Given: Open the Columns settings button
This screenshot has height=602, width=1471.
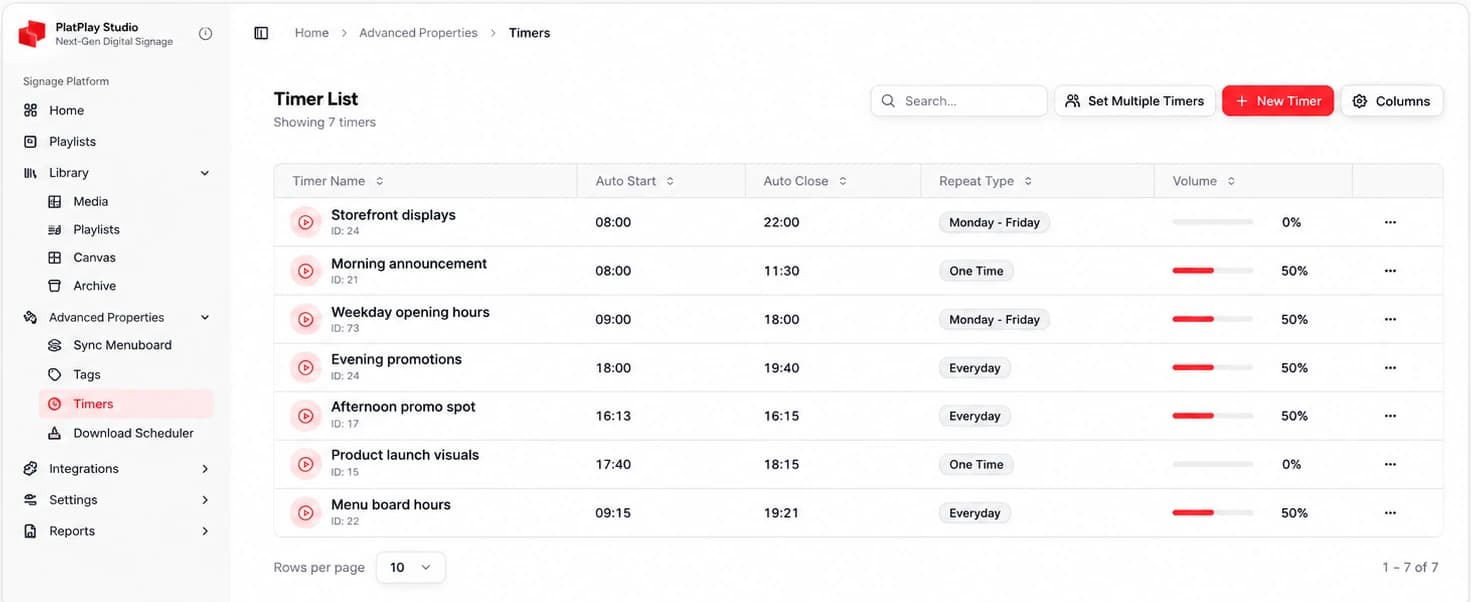Looking at the screenshot, I should coord(1392,101).
